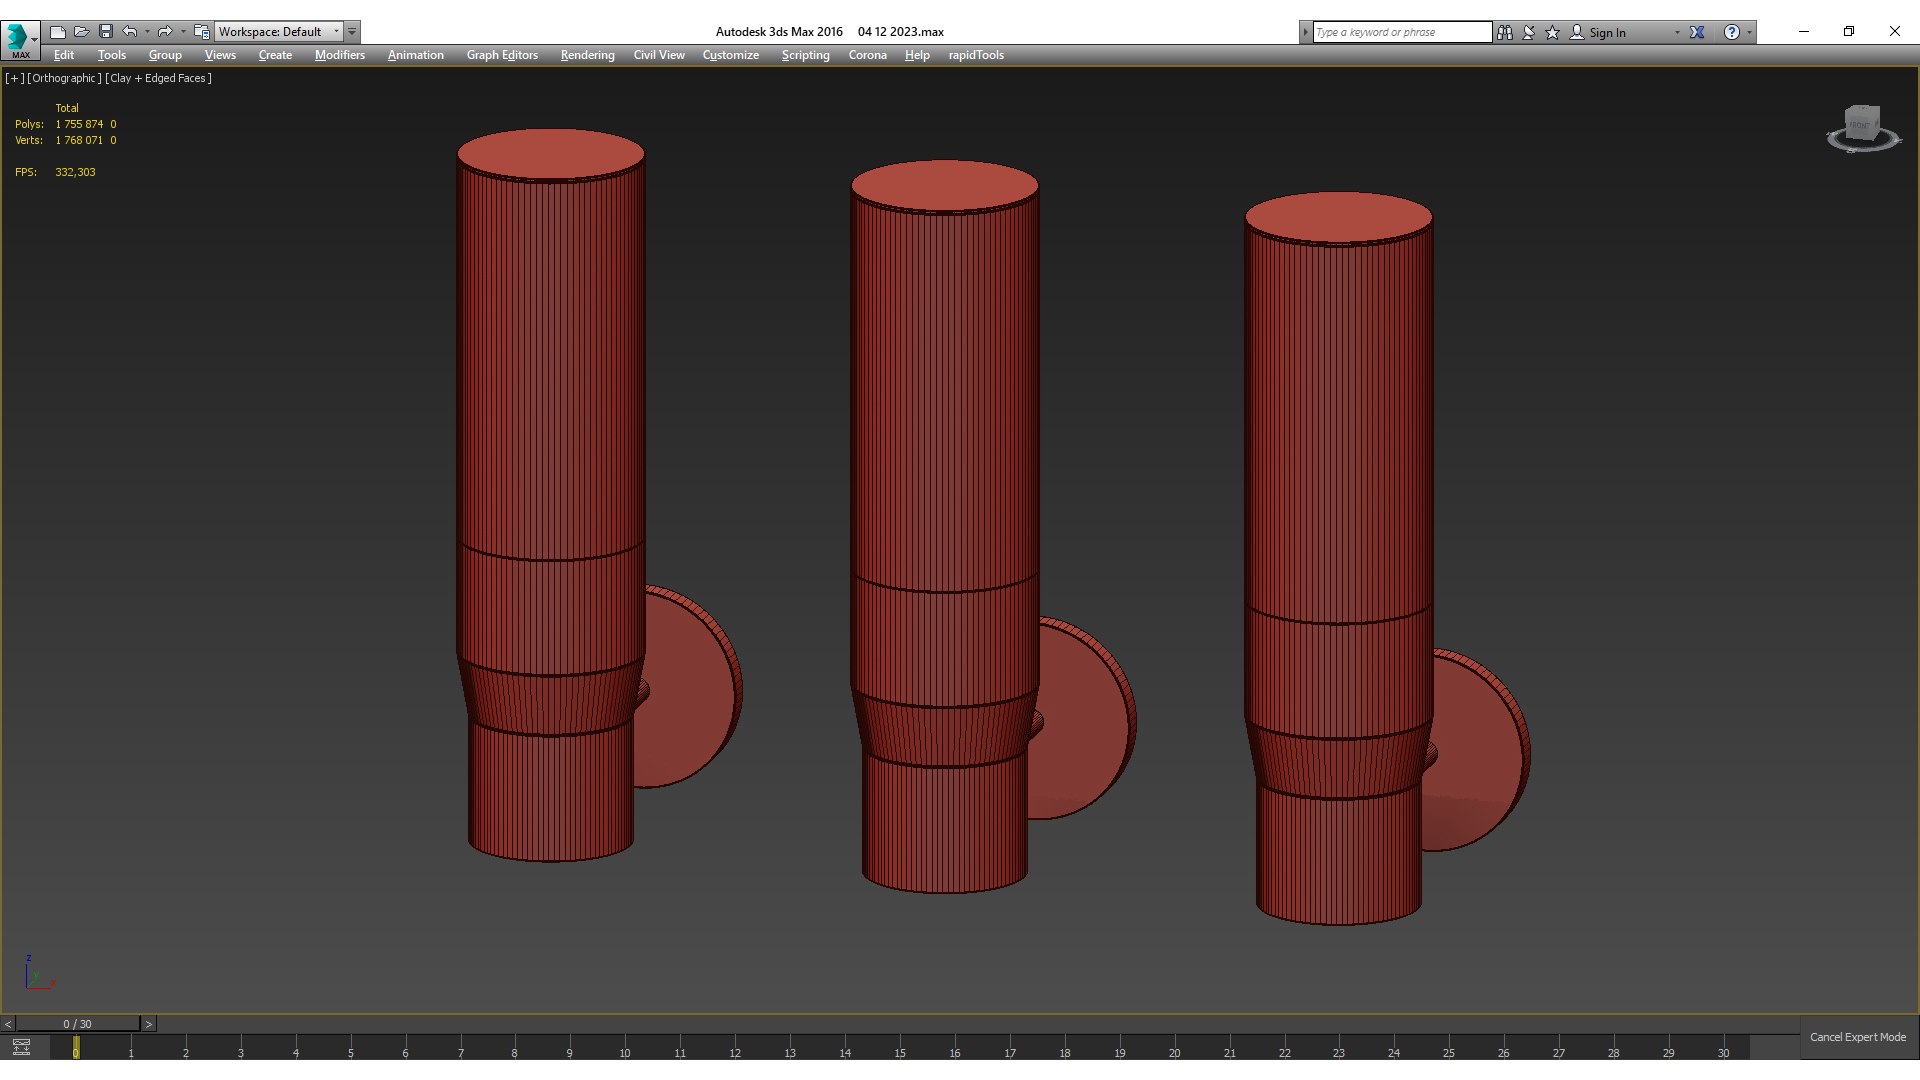Open the Help question mark icon

[x=1732, y=32]
